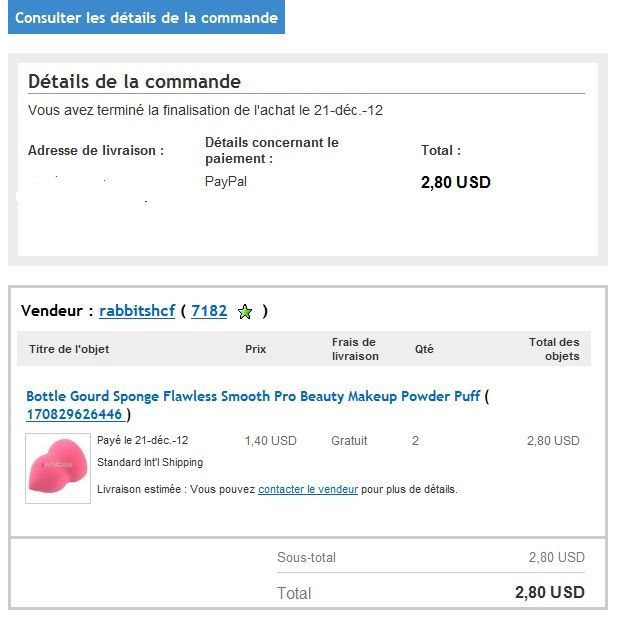
Task: Click the PayPal payment method text
Action: (225, 182)
